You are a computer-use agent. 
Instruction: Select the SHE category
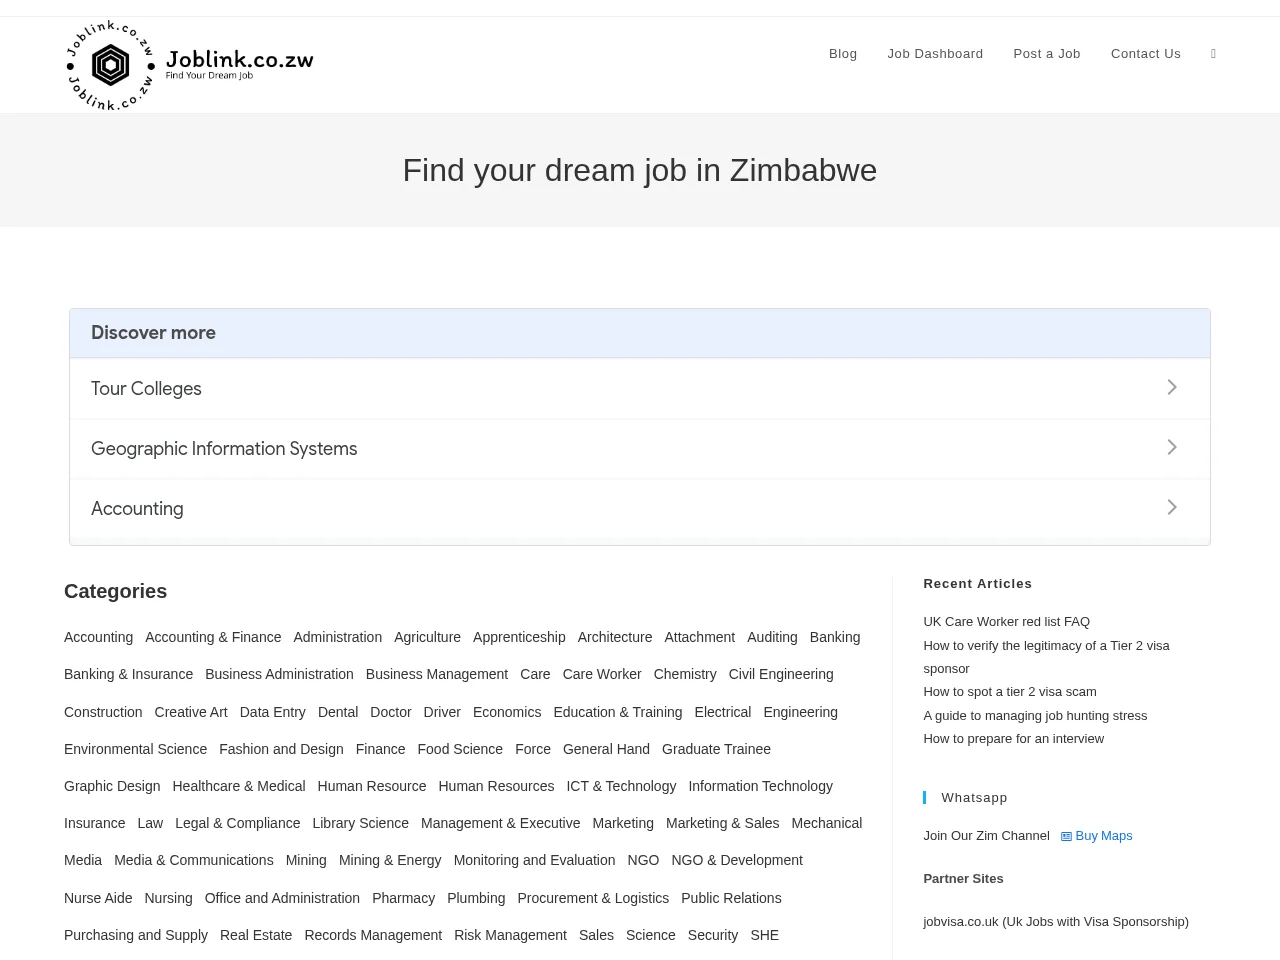click(x=764, y=935)
